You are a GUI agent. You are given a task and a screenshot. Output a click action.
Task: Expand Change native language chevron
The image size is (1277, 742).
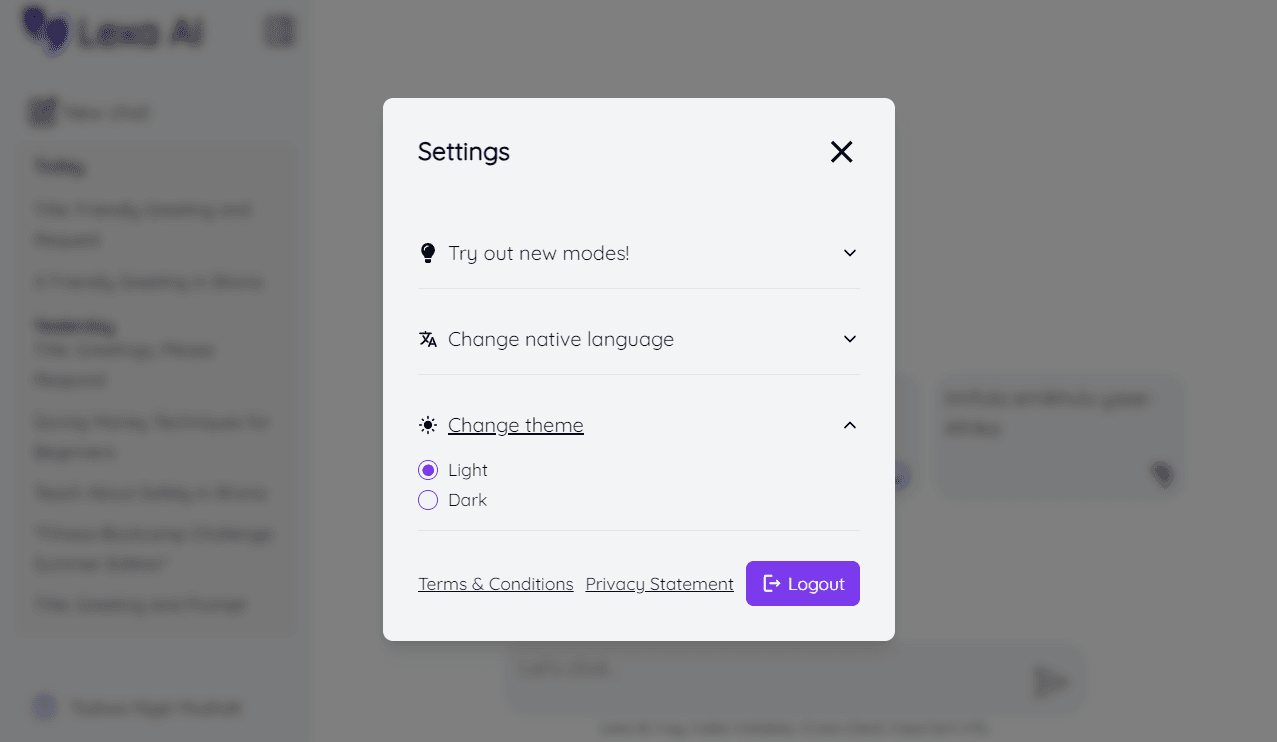850,339
